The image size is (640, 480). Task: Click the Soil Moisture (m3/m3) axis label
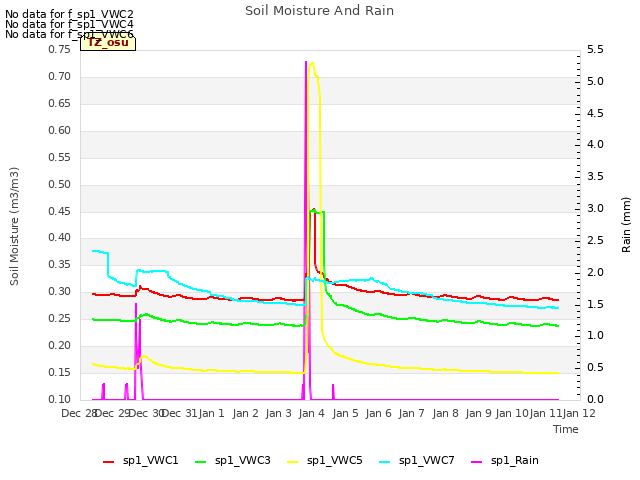coord(14,226)
